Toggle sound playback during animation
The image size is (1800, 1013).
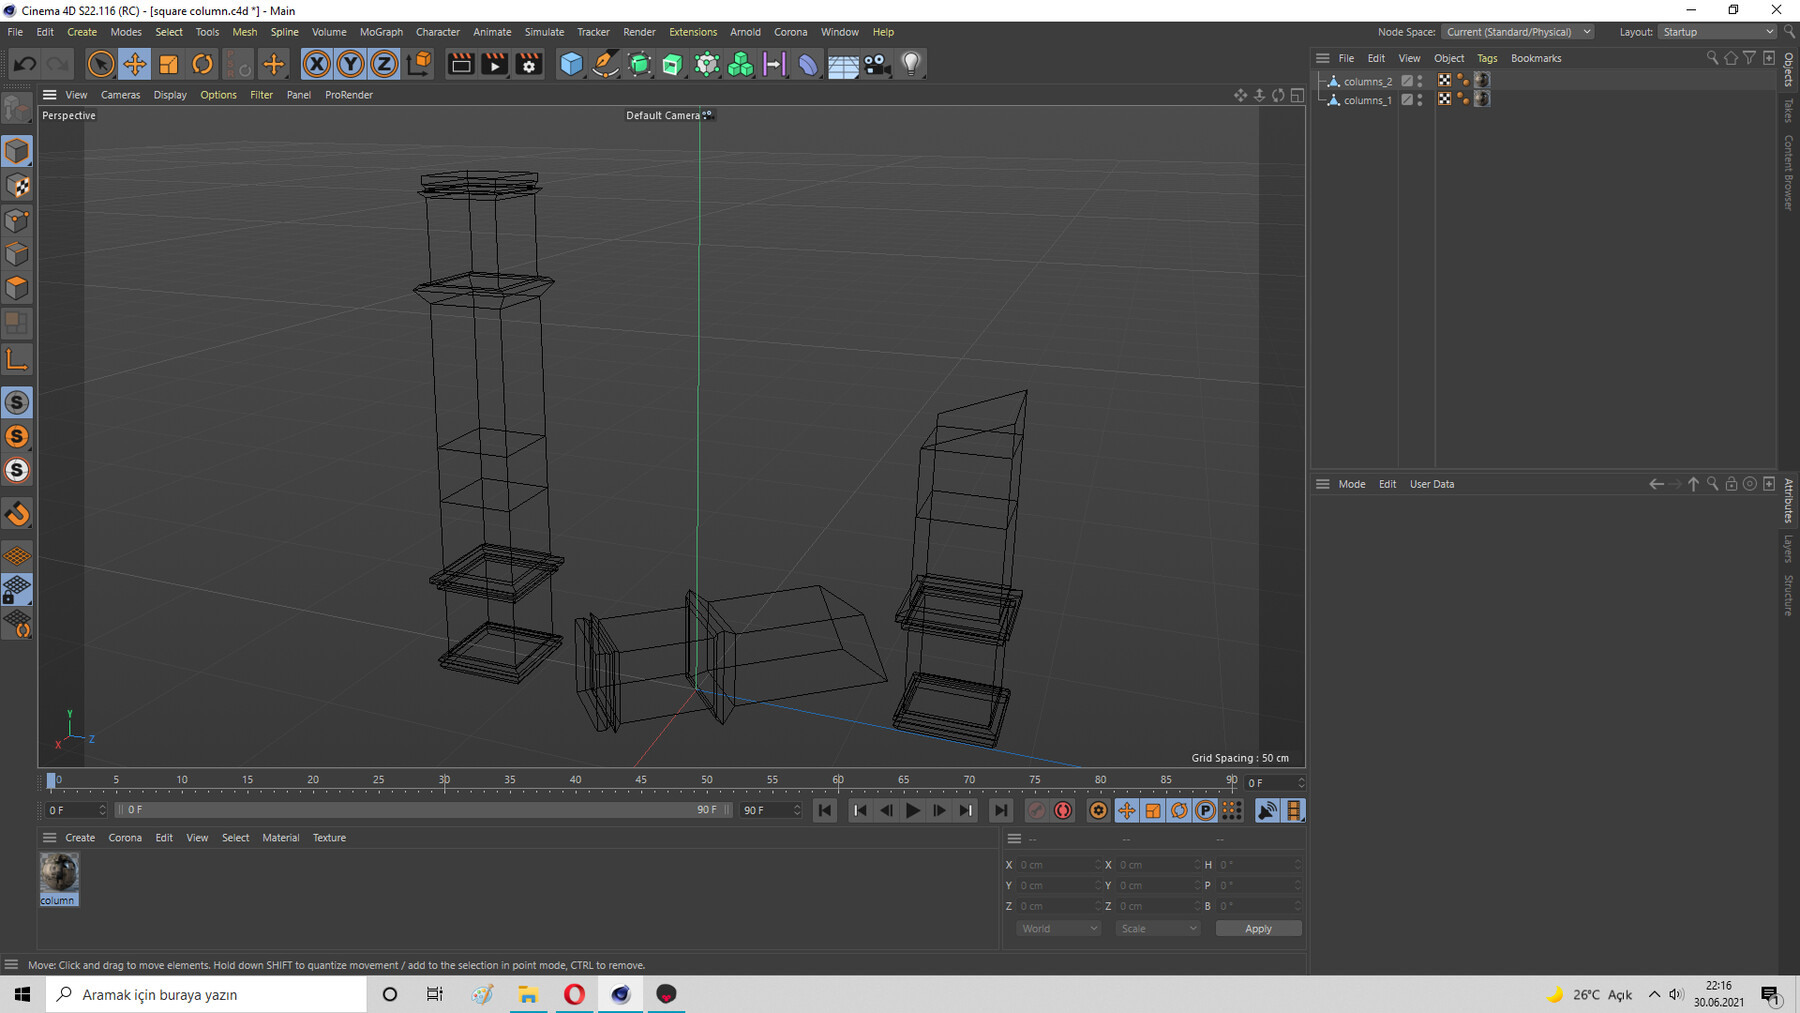pyautogui.click(x=1266, y=810)
